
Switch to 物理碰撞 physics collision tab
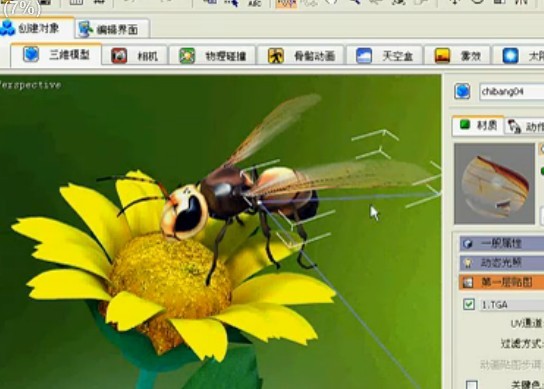click(212, 56)
